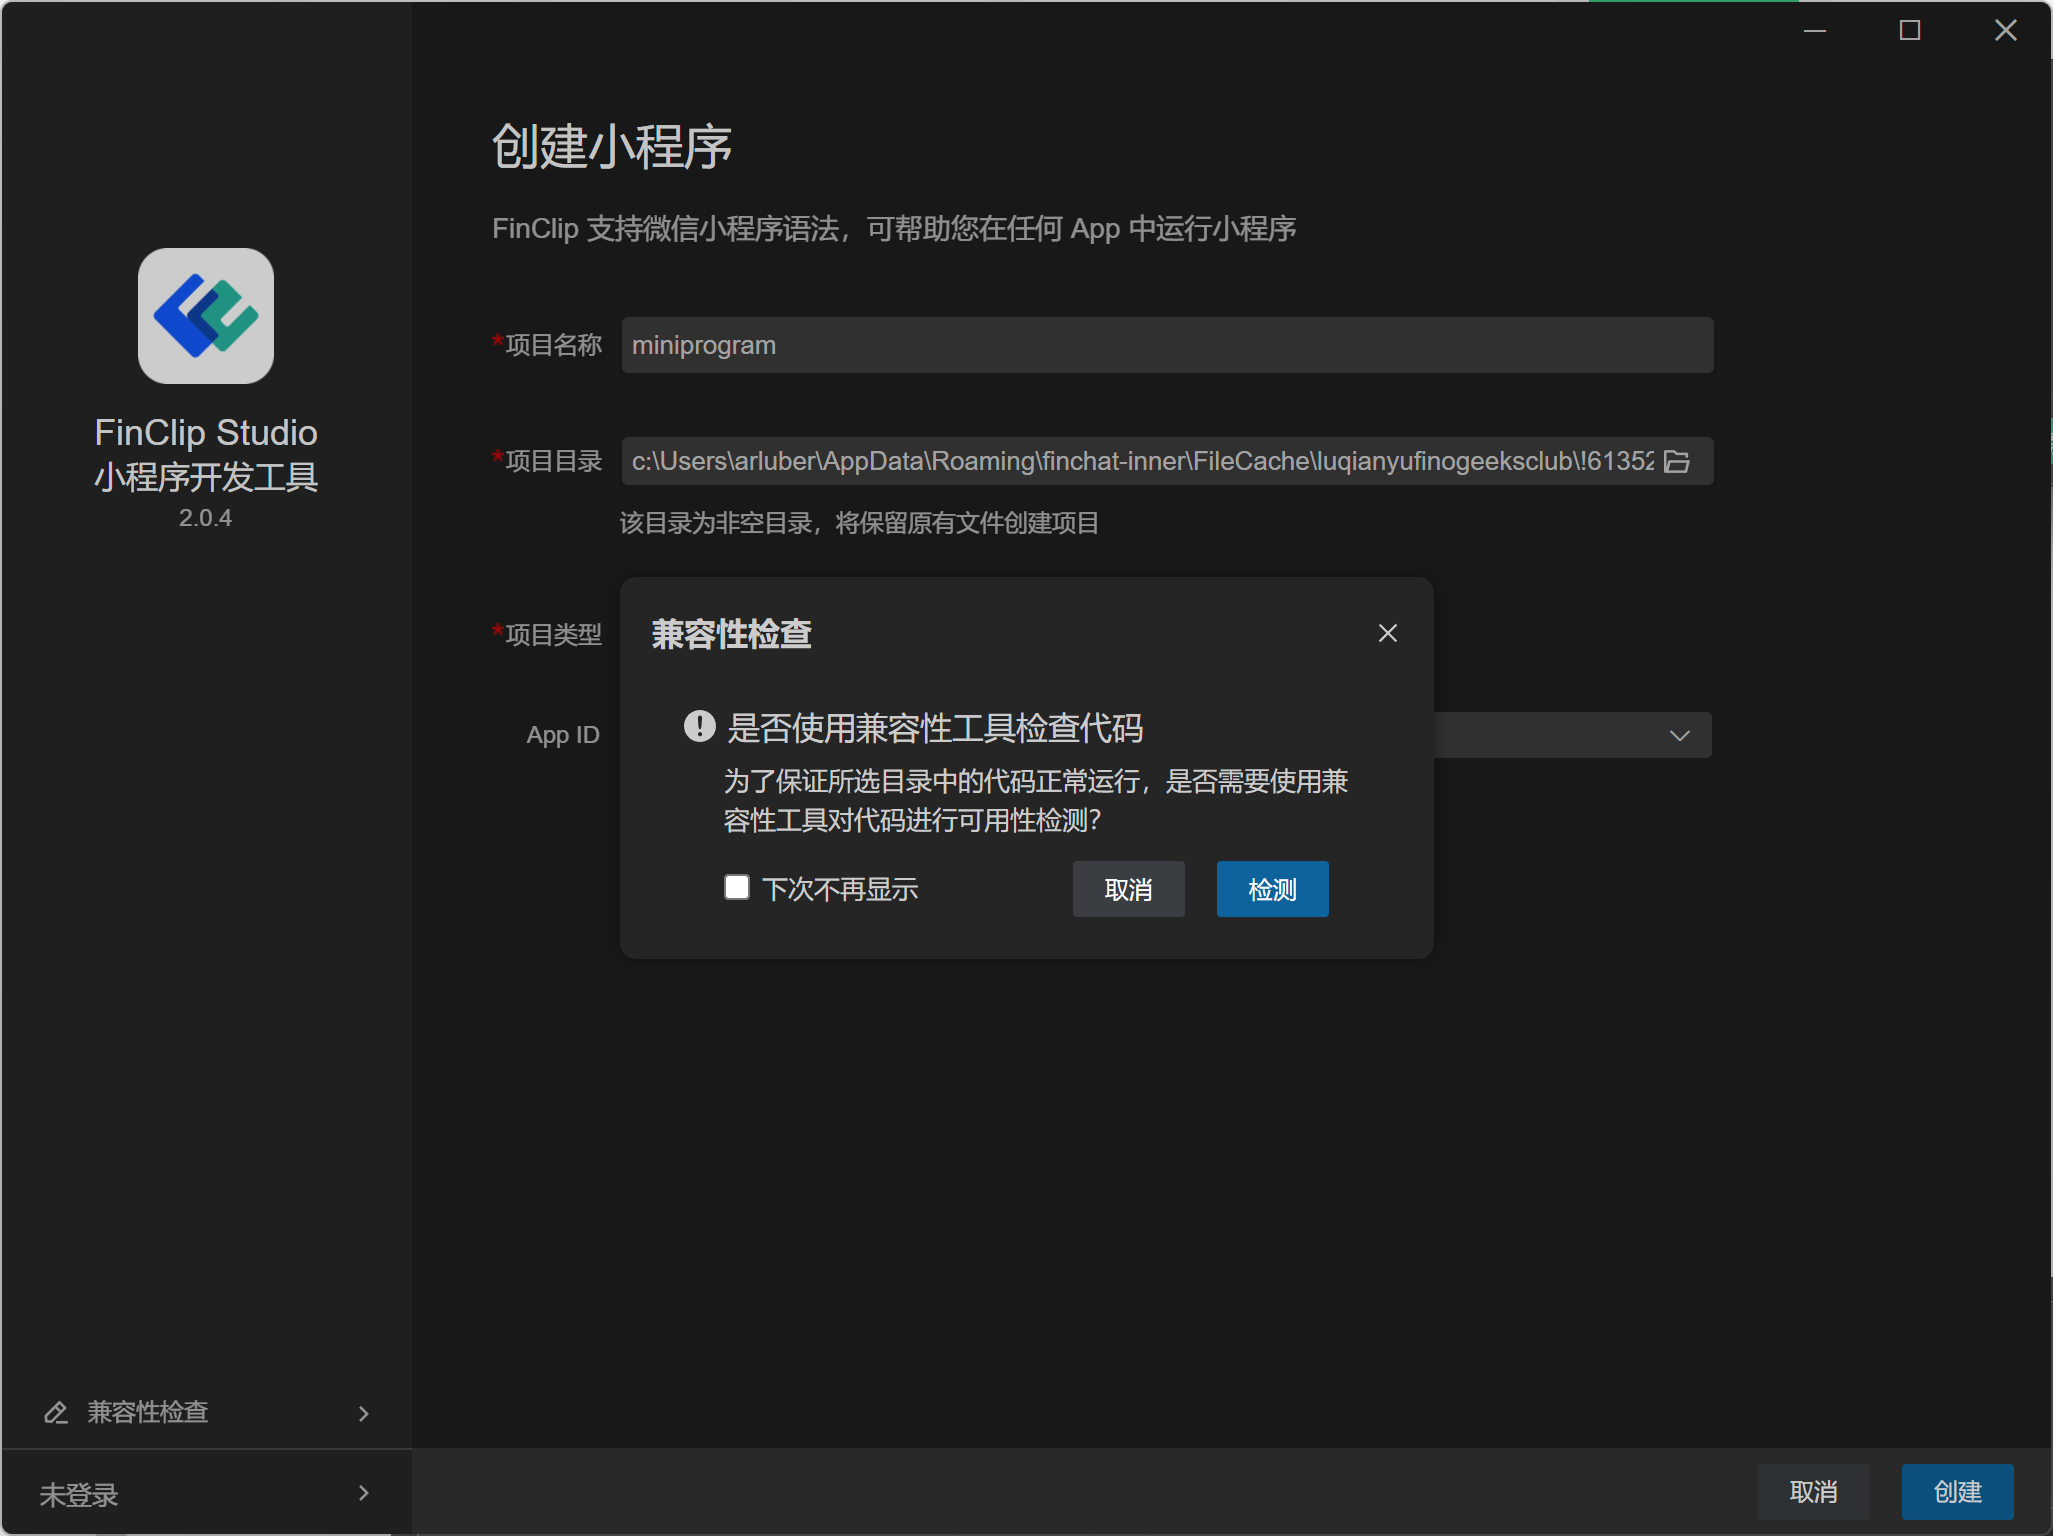Maximize the window
The height and width of the screenshot is (1536, 2053).
1909,31
